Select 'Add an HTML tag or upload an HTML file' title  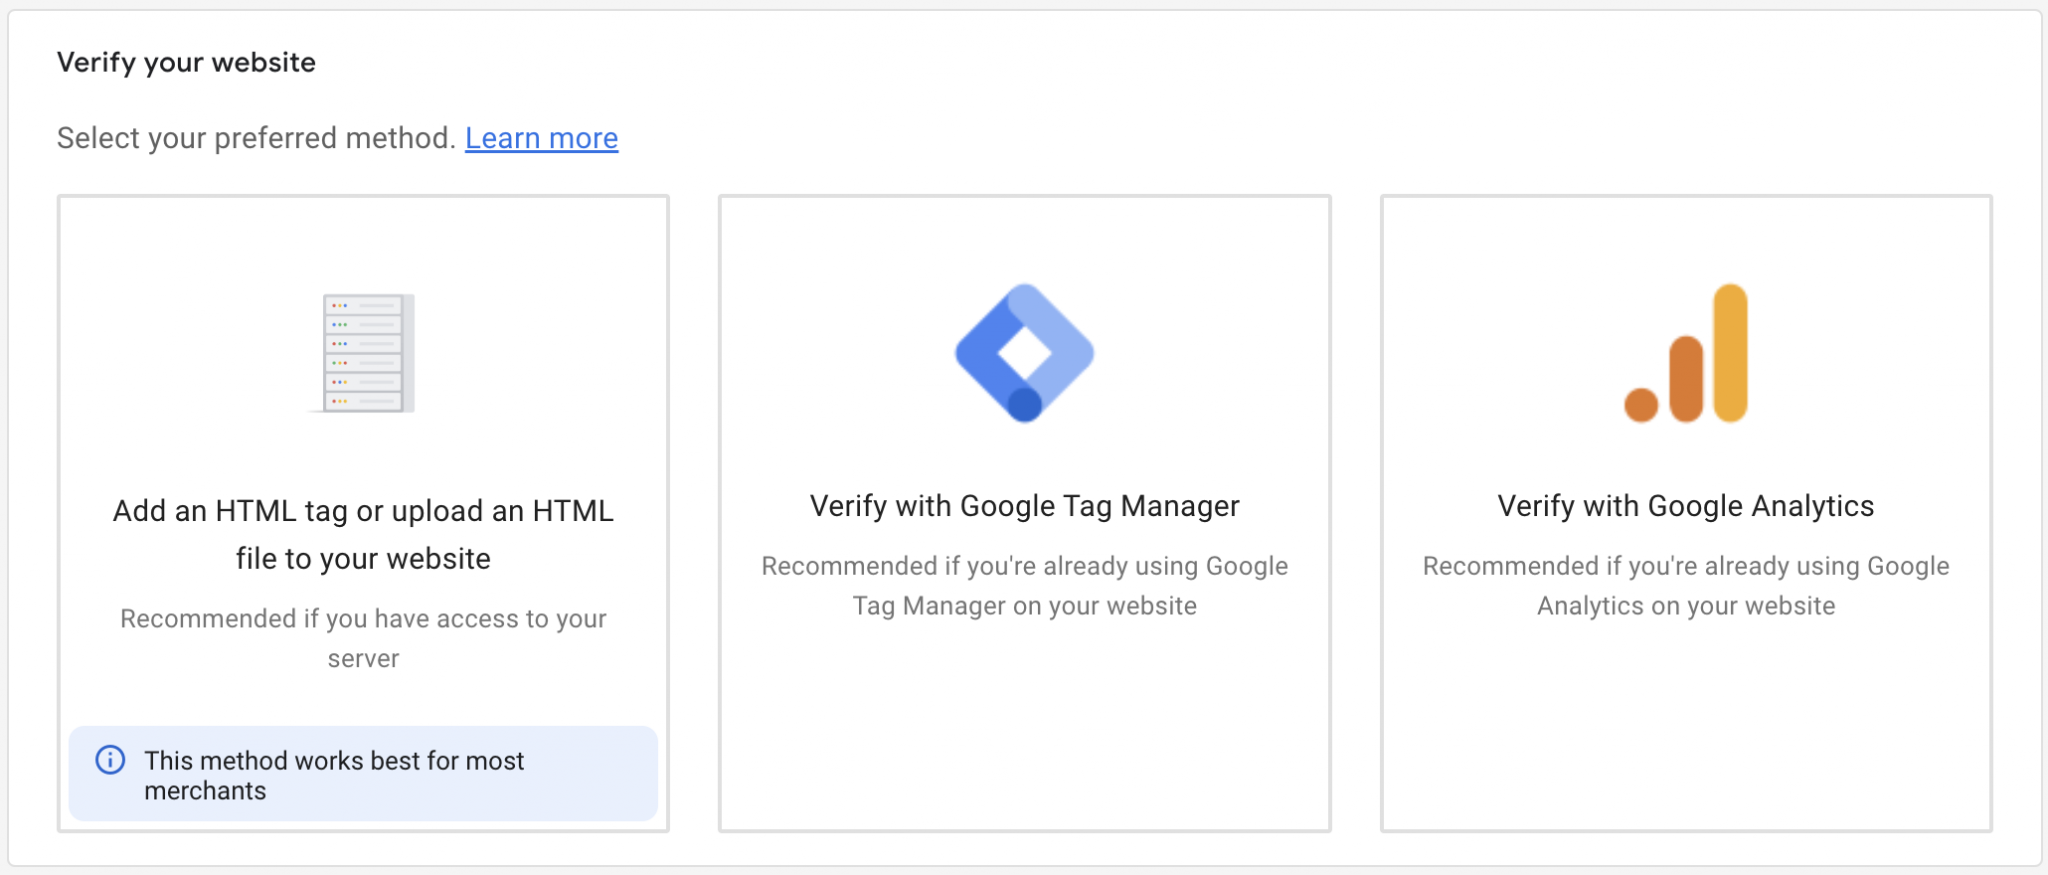click(363, 534)
